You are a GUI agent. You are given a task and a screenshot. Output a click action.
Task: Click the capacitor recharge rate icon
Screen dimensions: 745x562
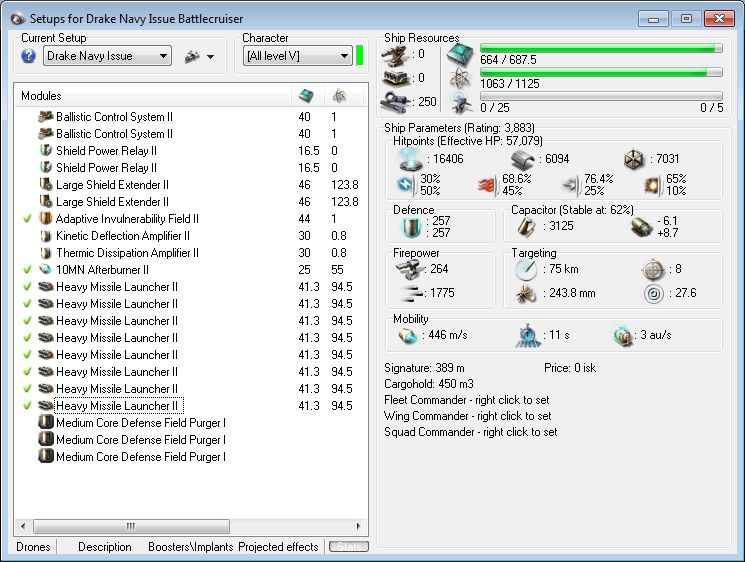(641, 228)
